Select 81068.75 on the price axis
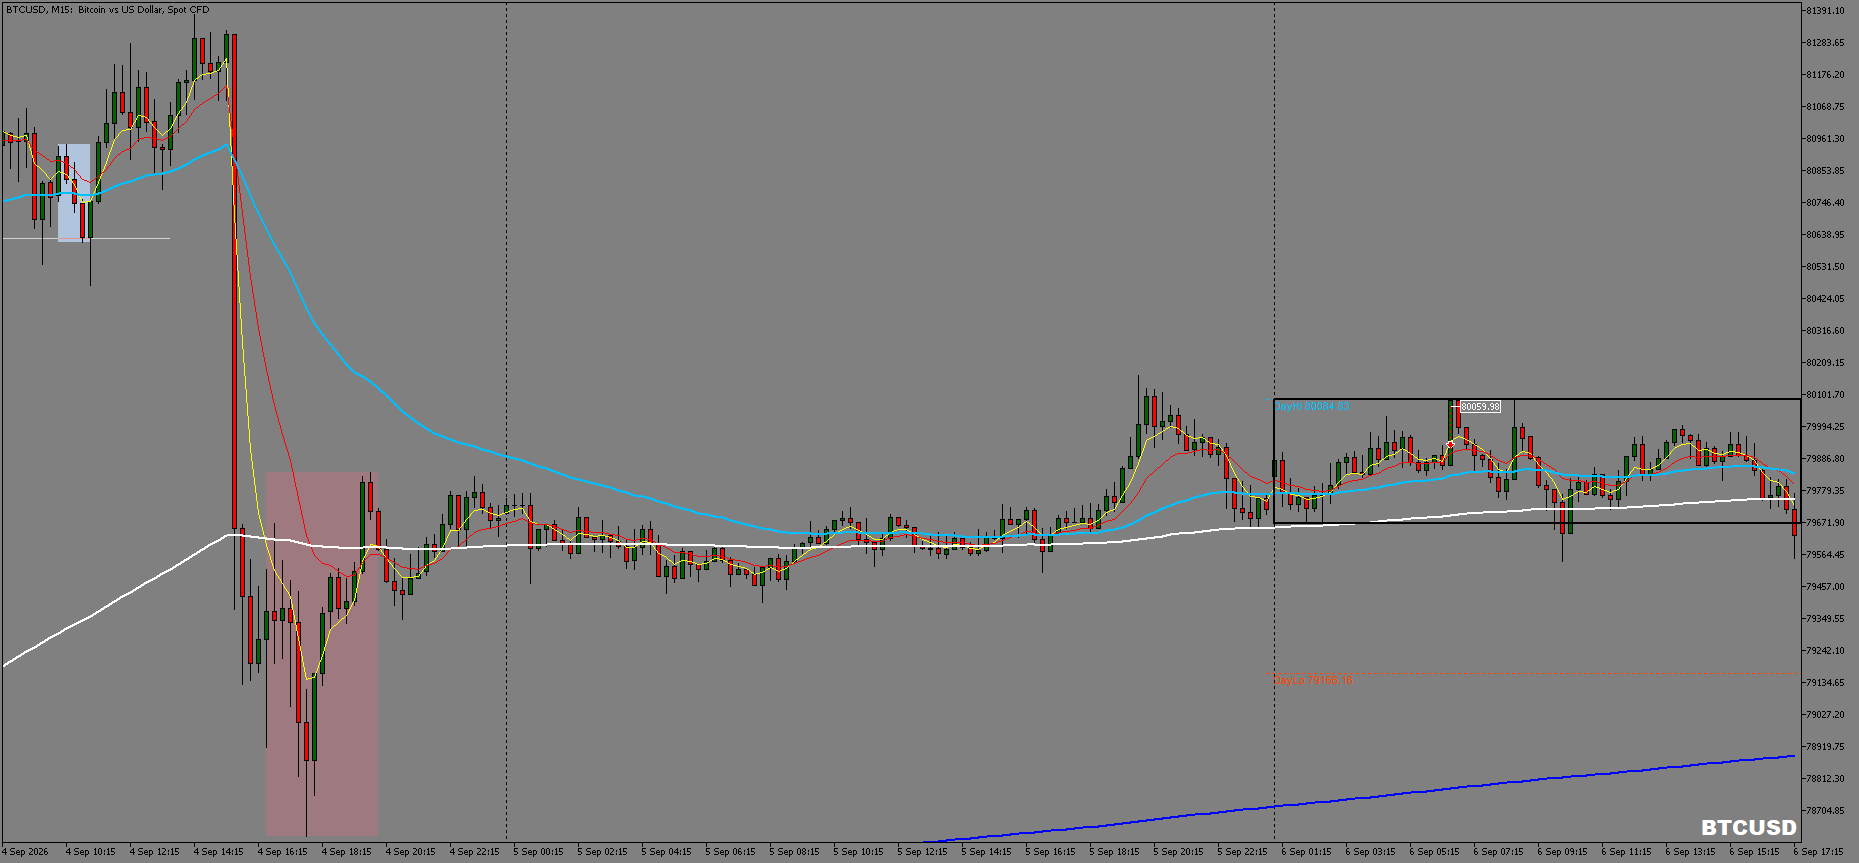The height and width of the screenshot is (863, 1859). [x=1825, y=107]
